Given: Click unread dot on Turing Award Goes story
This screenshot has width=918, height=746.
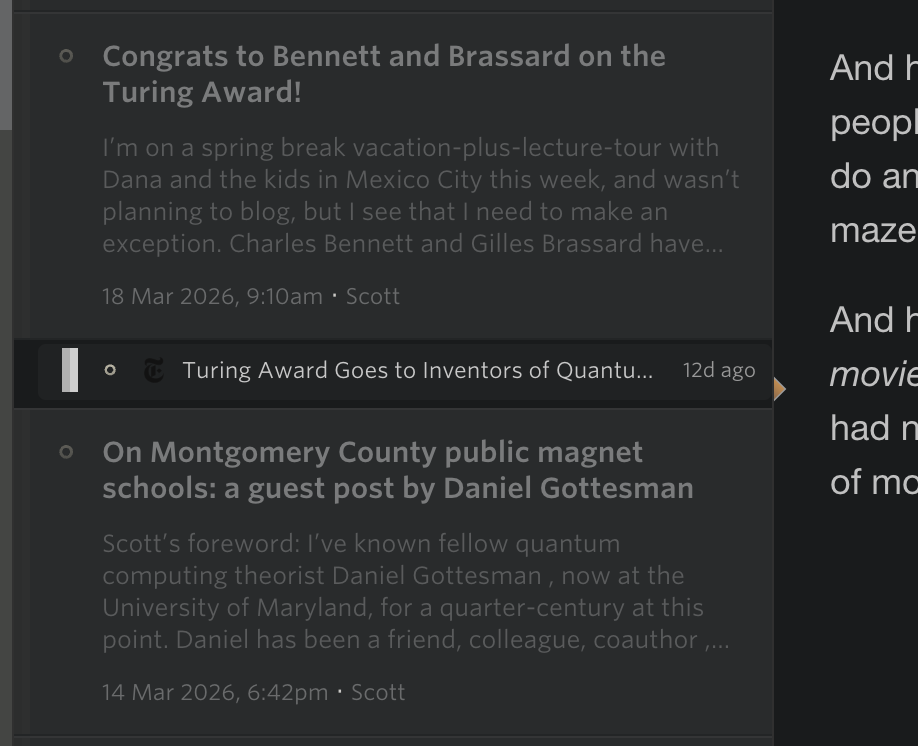Looking at the screenshot, I should tap(110, 370).
